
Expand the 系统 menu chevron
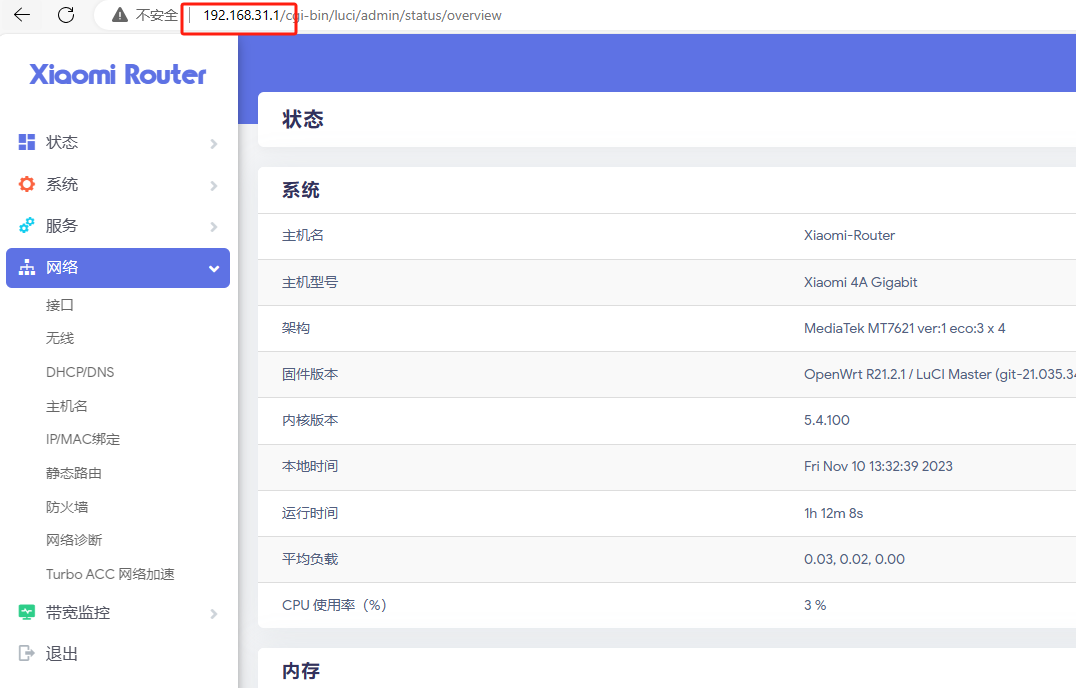[x=214, y=185]
